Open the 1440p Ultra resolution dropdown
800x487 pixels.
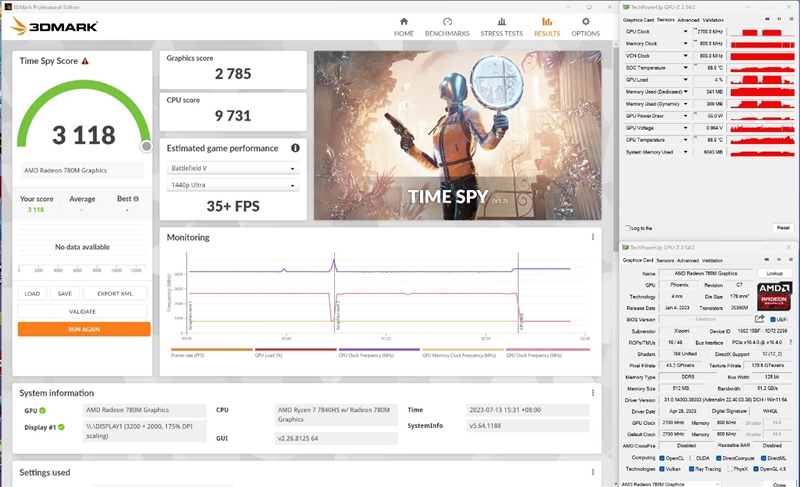[232, 186]
